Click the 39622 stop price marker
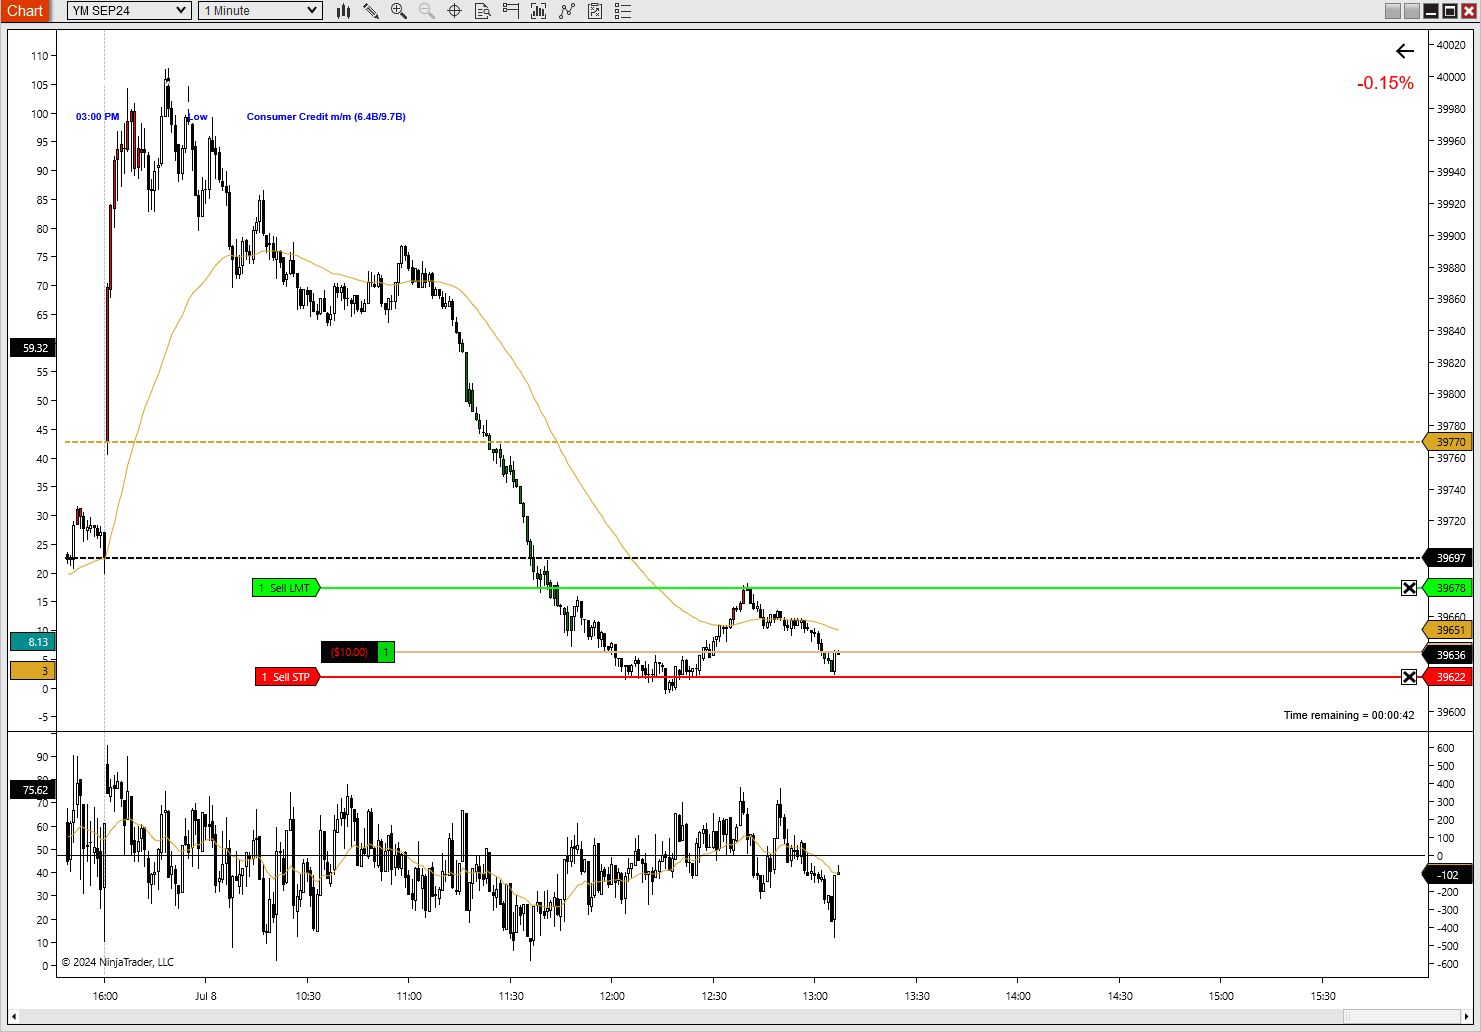This screenshot has height=1032, width=1481. pos(1449,677)
